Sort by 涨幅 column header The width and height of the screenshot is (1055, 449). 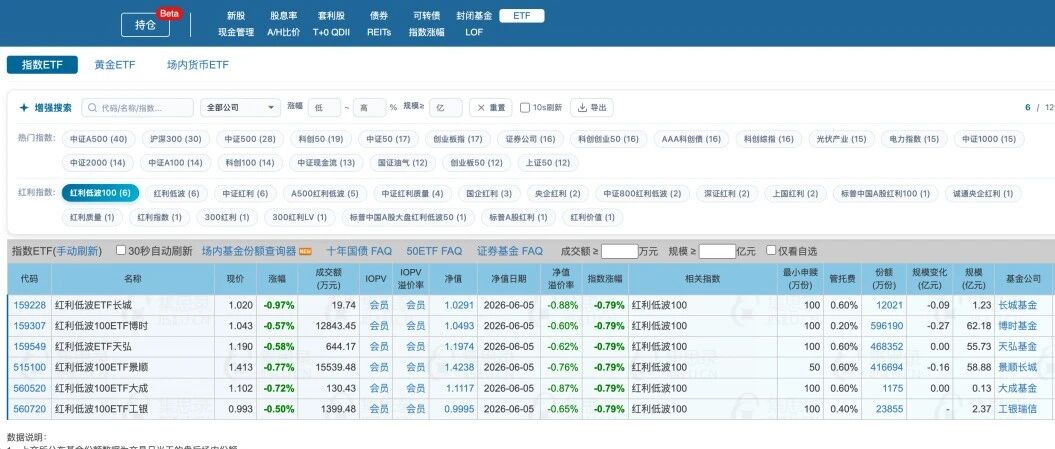click(x=277, y=278)
